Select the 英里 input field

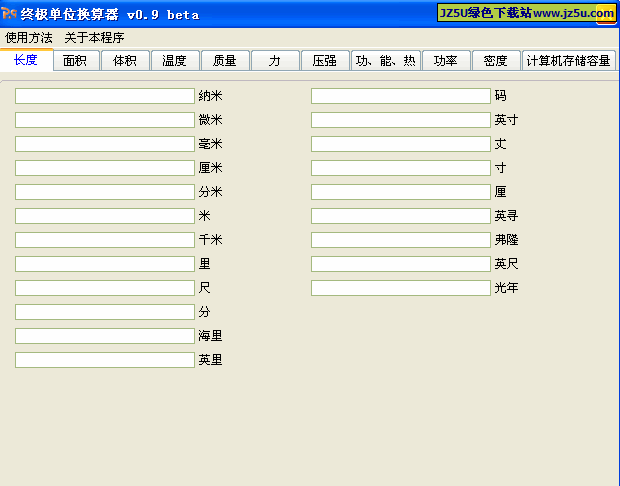tap(105, 360)
